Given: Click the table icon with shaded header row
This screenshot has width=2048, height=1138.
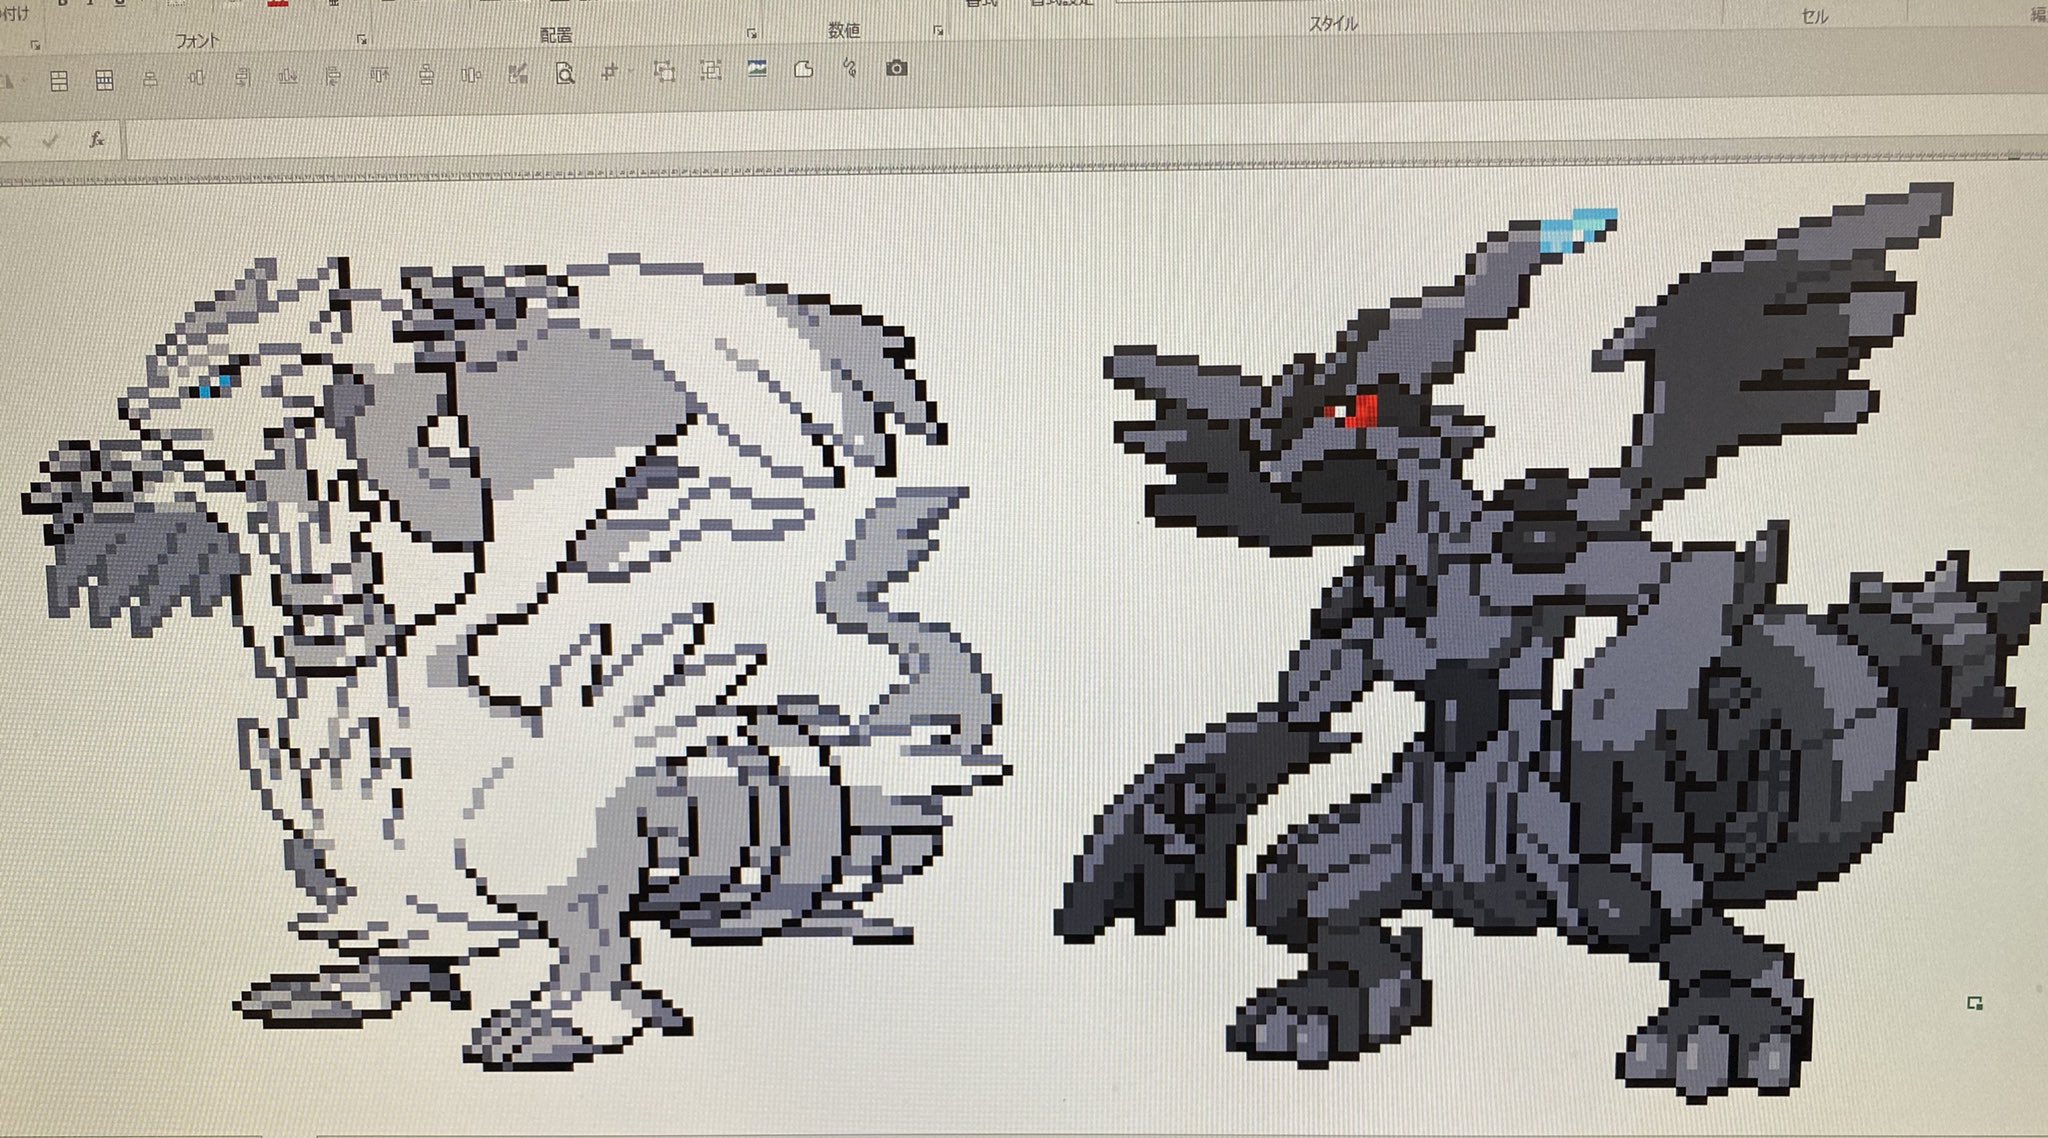Looking at the screenshot, I should point(104,80).
